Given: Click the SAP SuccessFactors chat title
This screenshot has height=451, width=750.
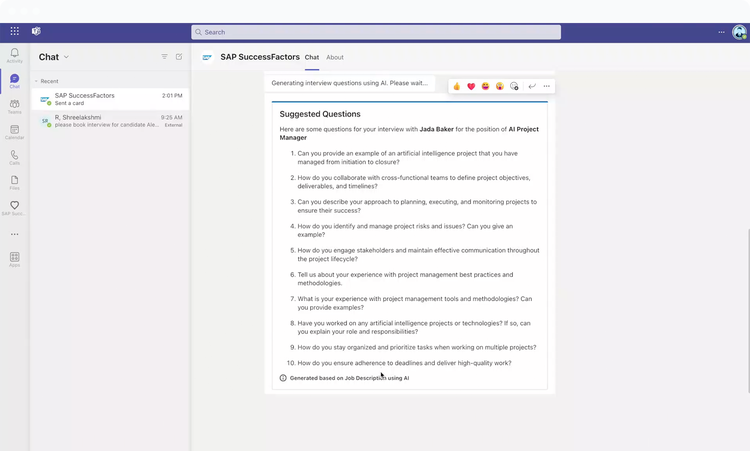Looking at the screenshot, I should coord(260,57).
